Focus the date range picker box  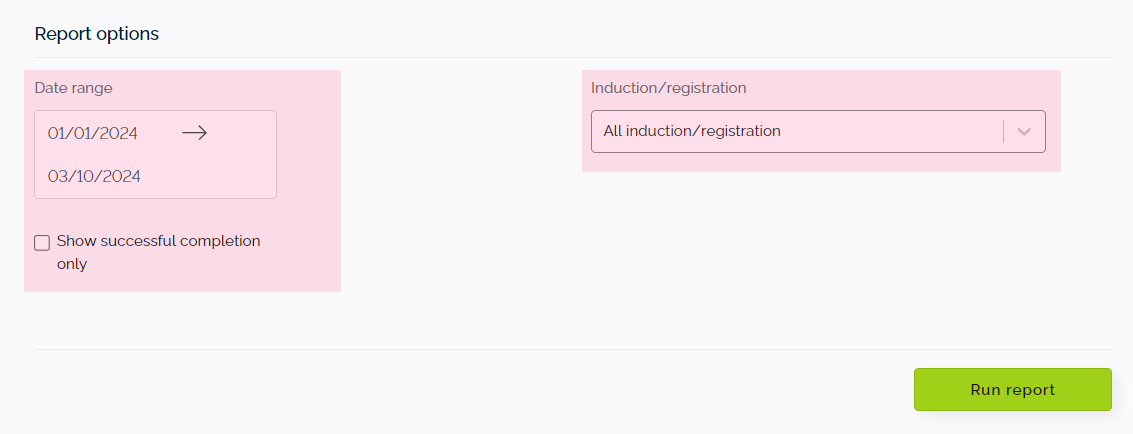(x=155, y=155)
